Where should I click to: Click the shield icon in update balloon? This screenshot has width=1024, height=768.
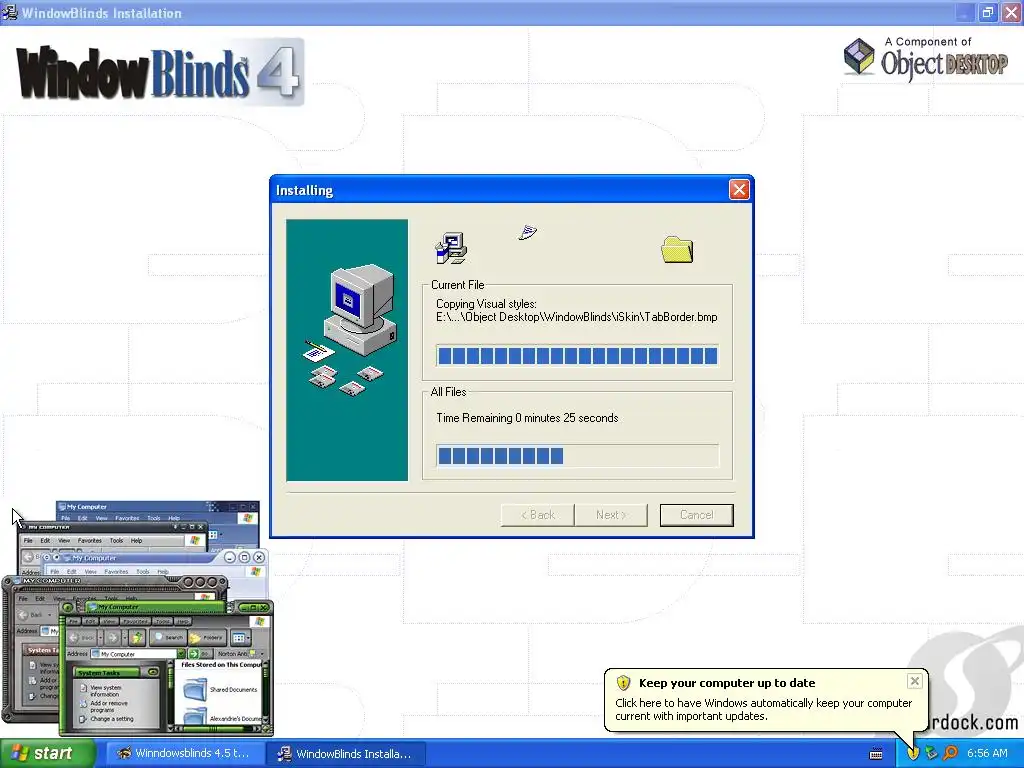click(x=623, y=683)
